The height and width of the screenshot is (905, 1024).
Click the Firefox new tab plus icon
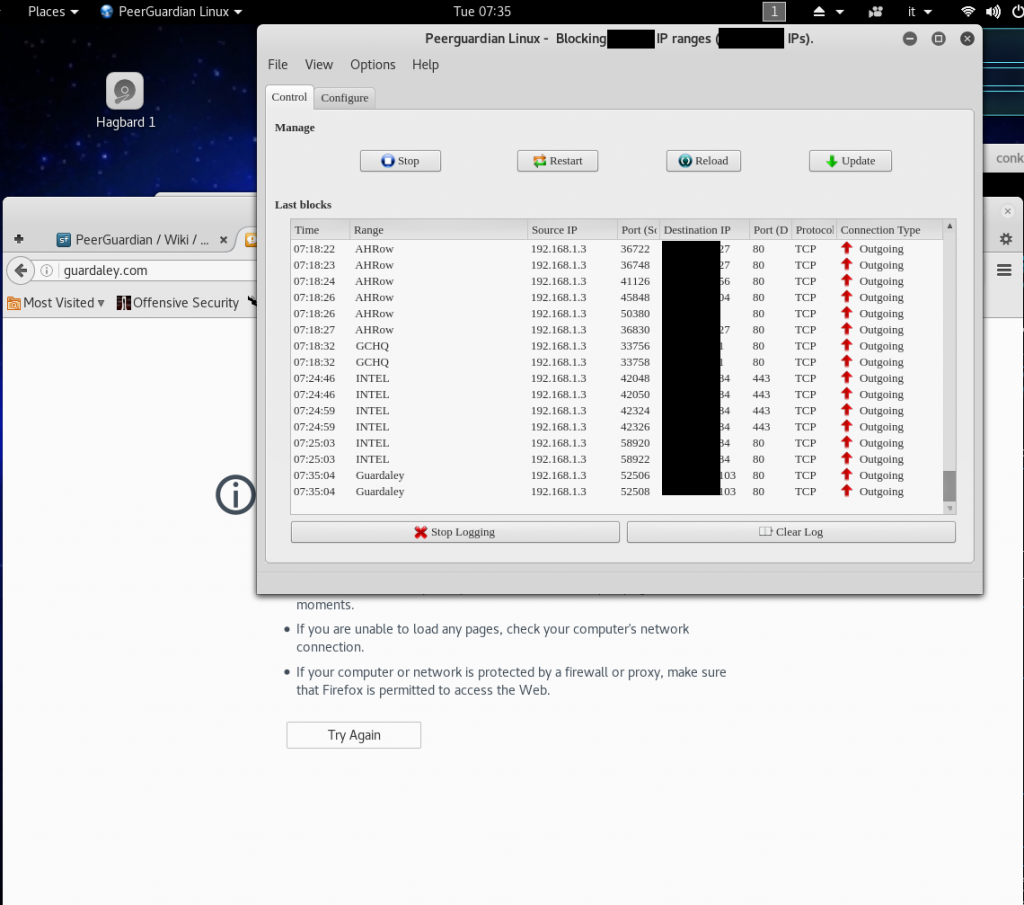coord(18,240)
